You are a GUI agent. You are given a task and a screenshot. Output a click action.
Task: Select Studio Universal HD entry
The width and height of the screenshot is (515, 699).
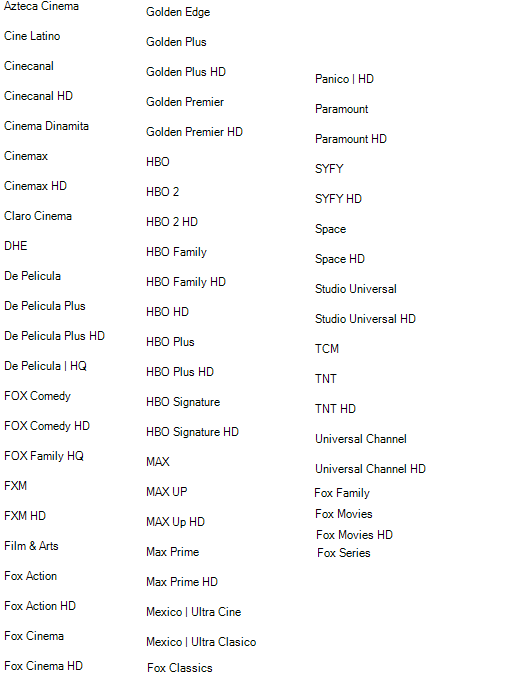tap(365, 319)
